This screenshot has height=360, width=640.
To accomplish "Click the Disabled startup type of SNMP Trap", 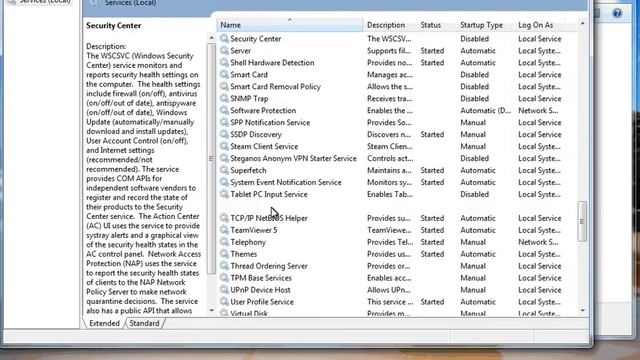I will click(474, 98).
